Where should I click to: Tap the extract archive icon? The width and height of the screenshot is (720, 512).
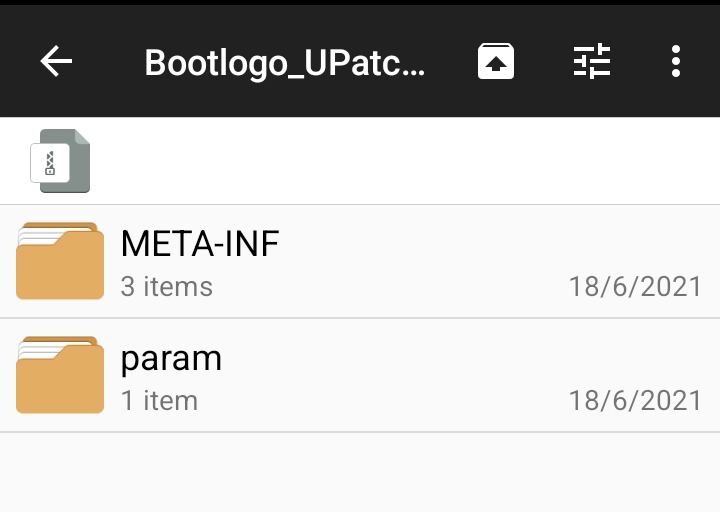click(496, 62)
